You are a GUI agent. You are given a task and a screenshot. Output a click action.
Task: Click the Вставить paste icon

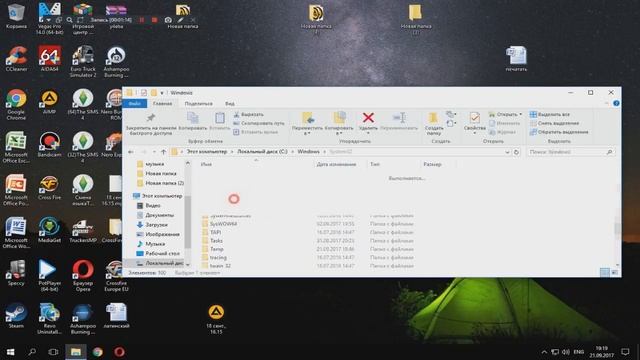(220, 118)
